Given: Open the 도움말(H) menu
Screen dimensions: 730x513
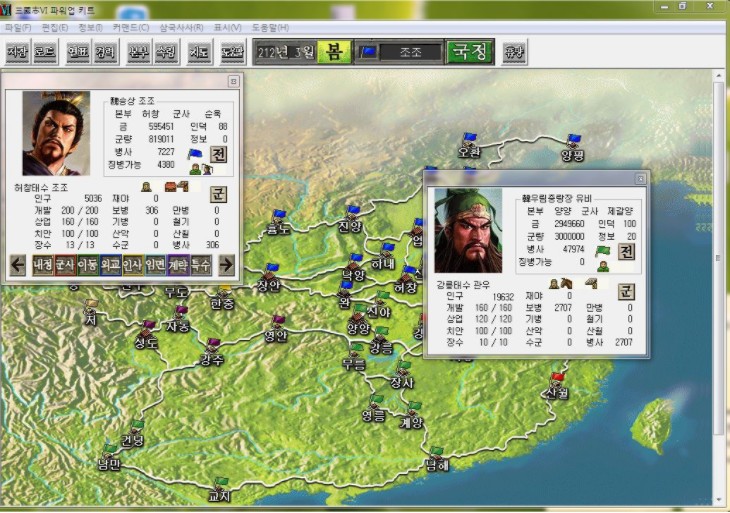Looking at the screenshot, I should [x=270, y=28].
